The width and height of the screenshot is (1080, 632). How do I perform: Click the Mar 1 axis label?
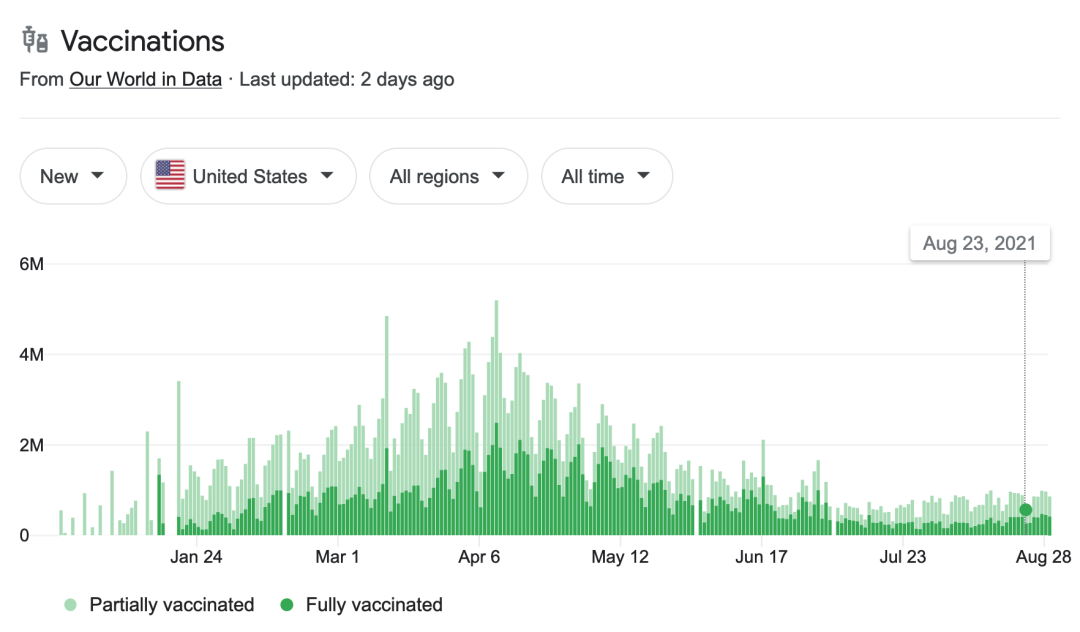(x=338, y=557)
